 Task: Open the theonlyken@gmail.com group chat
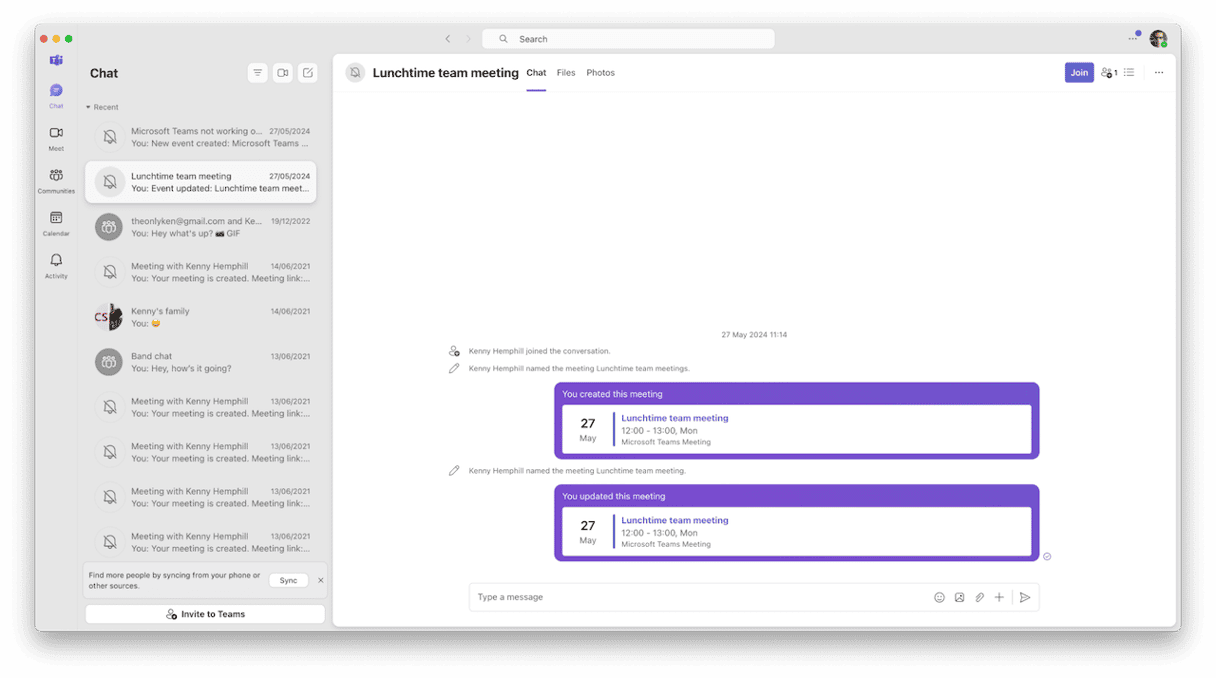[201, 227]
